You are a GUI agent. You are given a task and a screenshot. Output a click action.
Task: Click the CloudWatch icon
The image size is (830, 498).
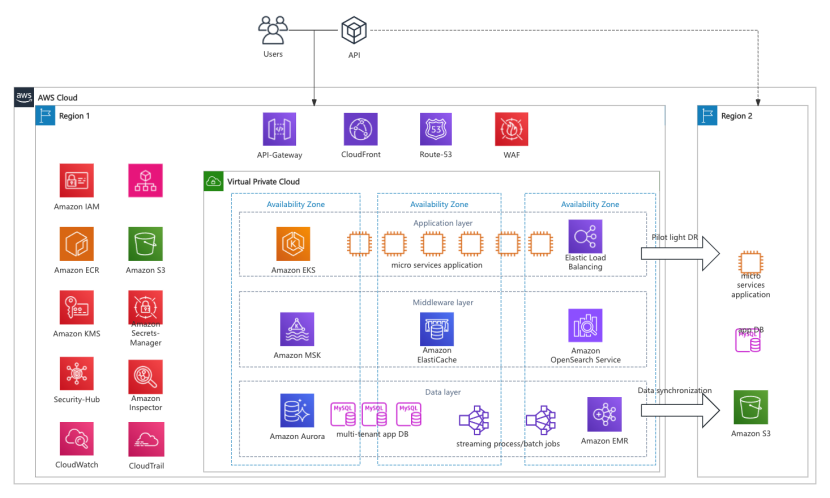tap(77, 439)
